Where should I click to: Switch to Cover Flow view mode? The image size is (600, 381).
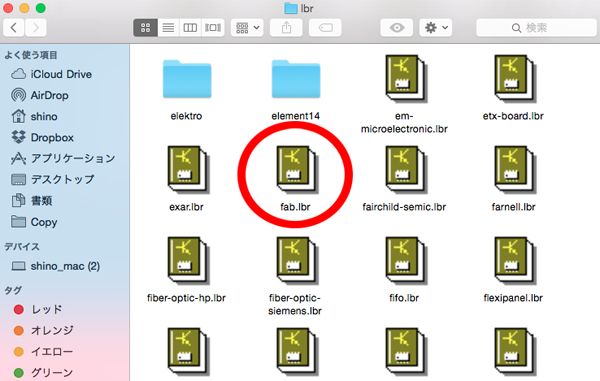[213, 28]
